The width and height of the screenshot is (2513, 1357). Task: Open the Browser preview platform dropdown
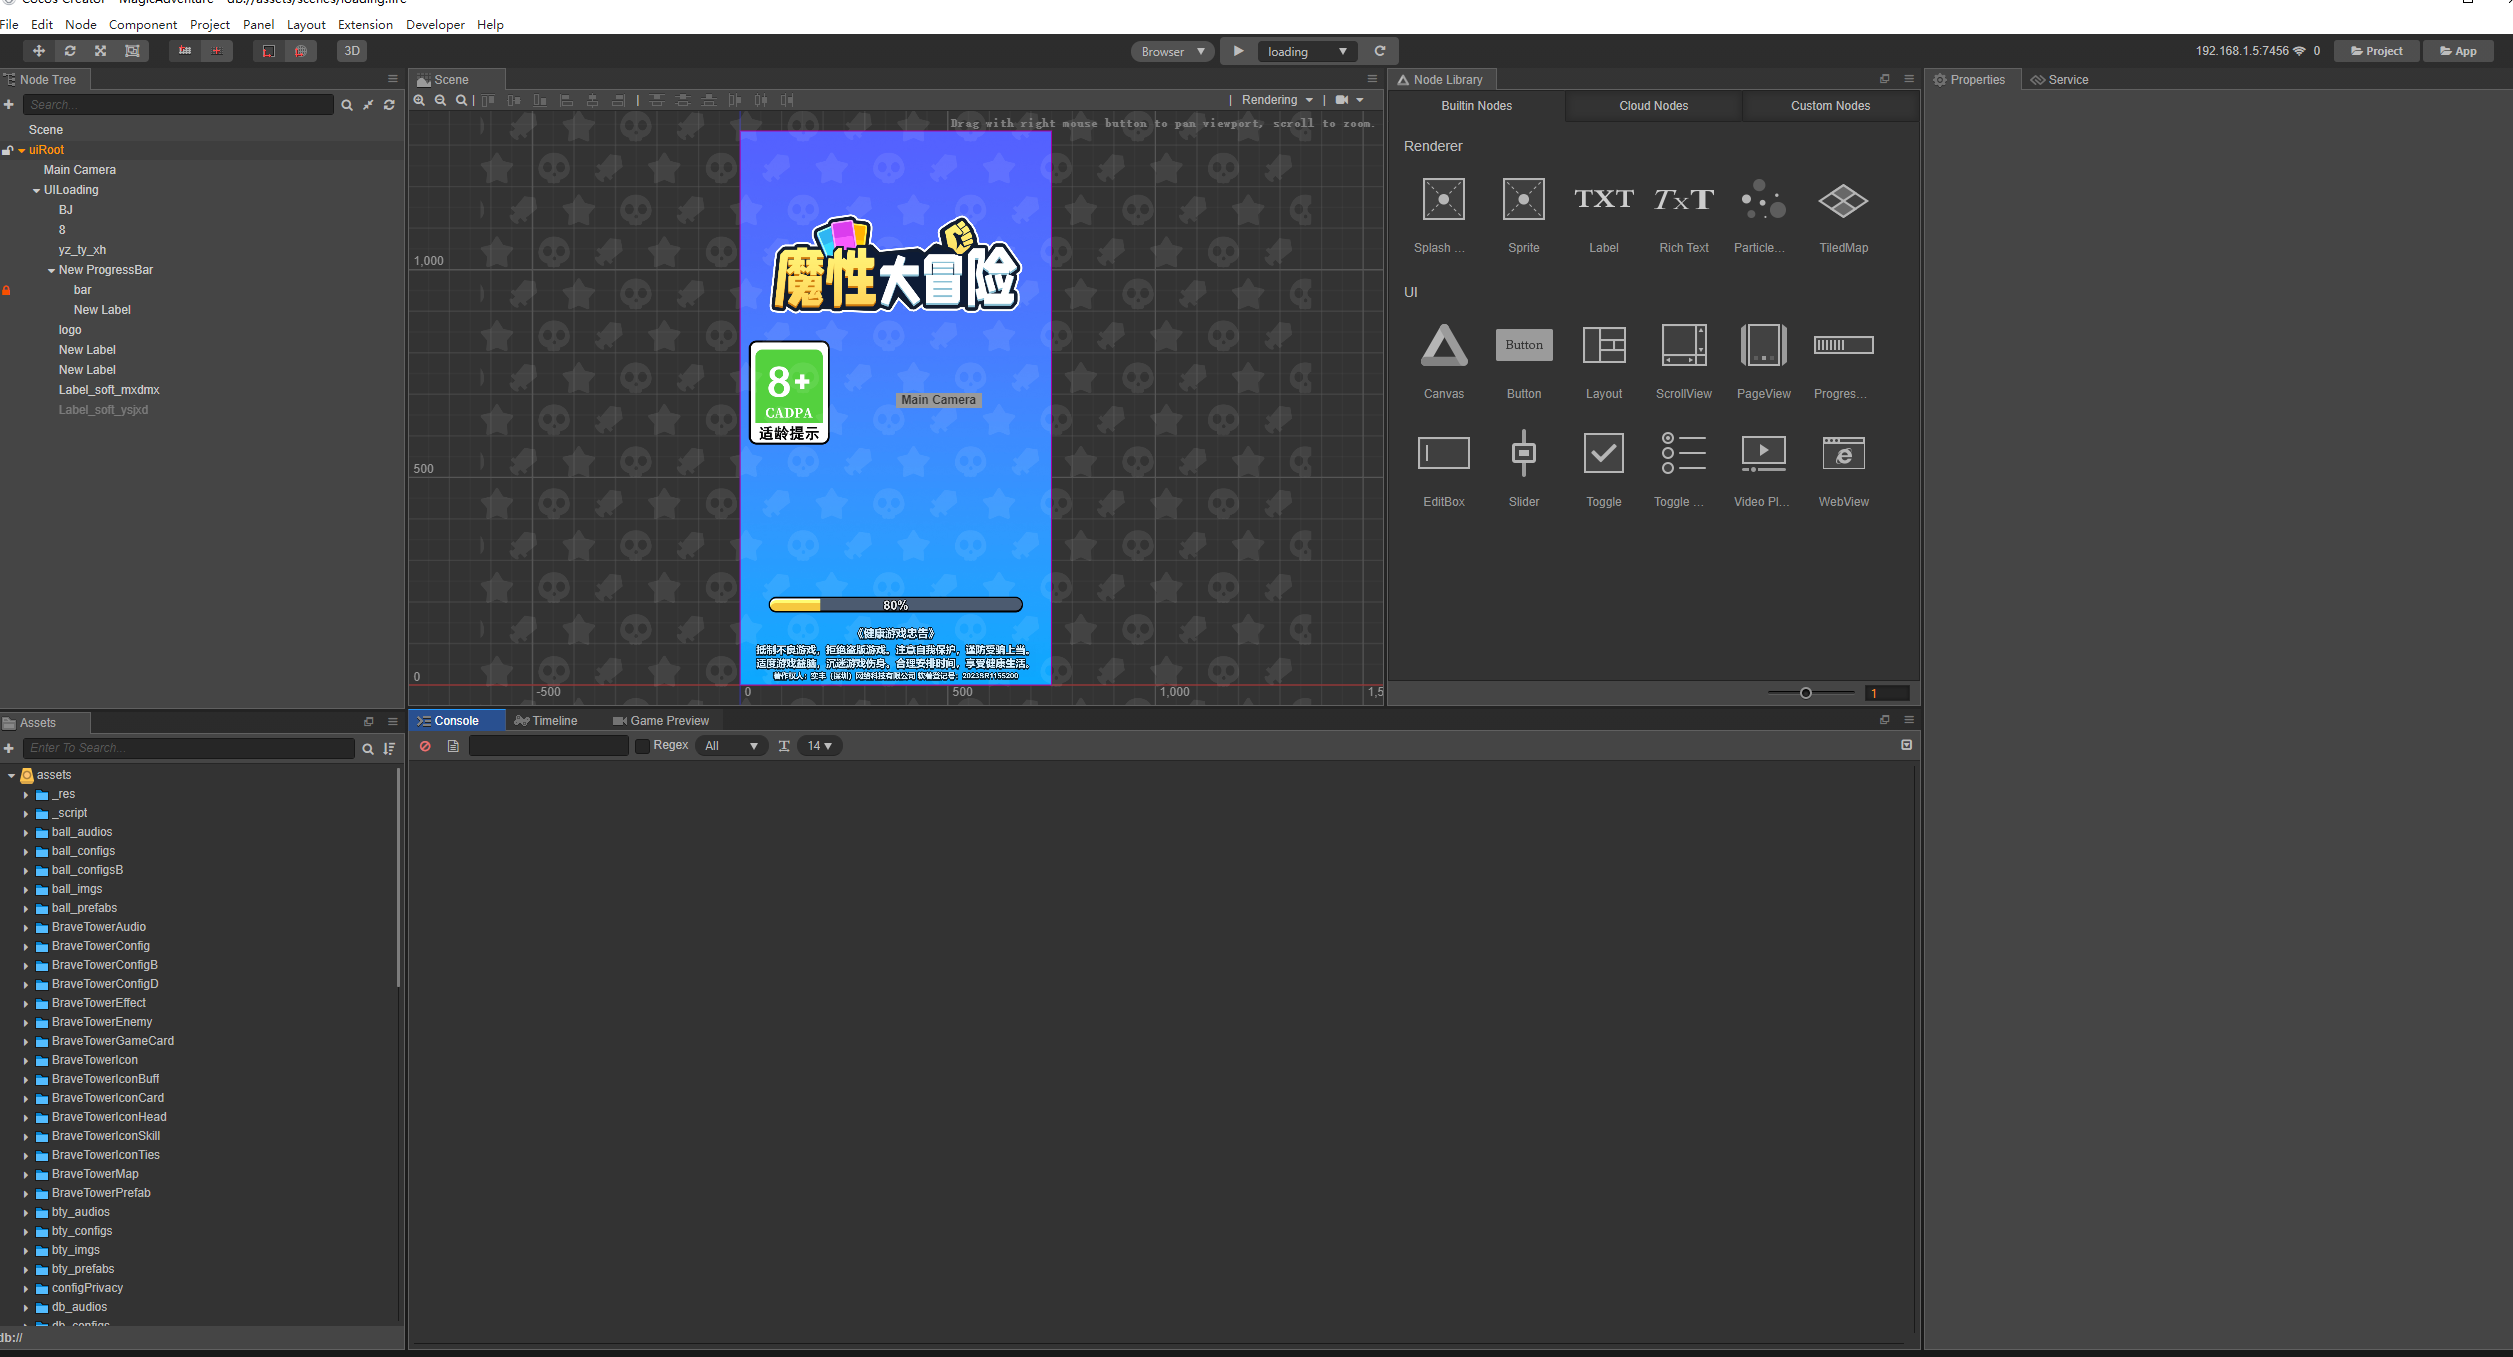(x=1173, y=51)
